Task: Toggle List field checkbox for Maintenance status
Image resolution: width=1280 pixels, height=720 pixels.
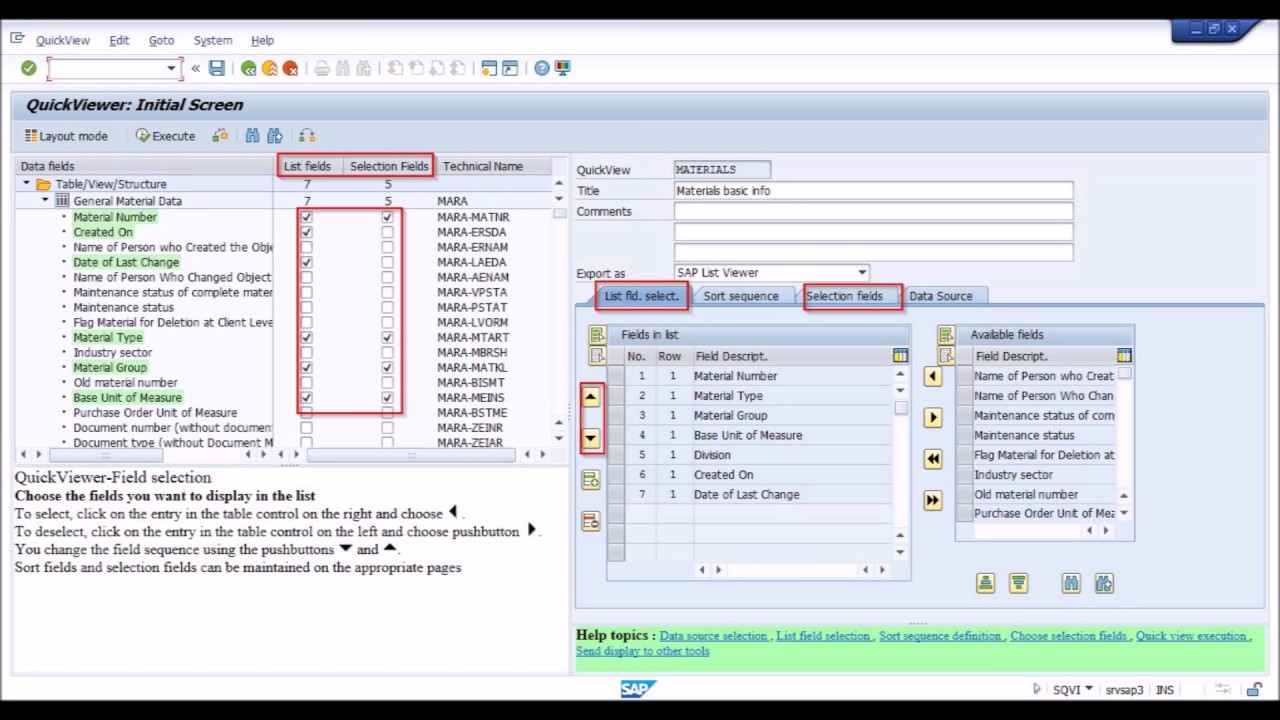Action: [307, 307]
